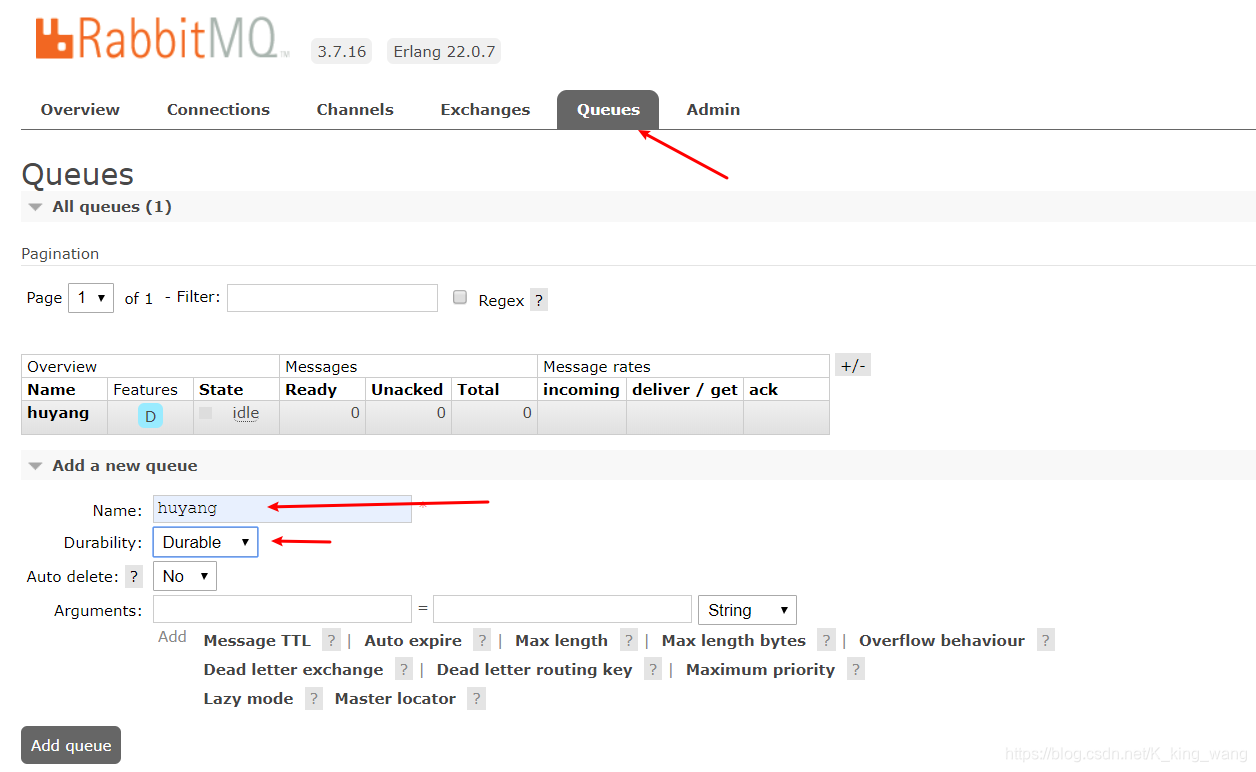Focus the Filter text field
Screen dimensions: 1256x772
click(332, 298)
